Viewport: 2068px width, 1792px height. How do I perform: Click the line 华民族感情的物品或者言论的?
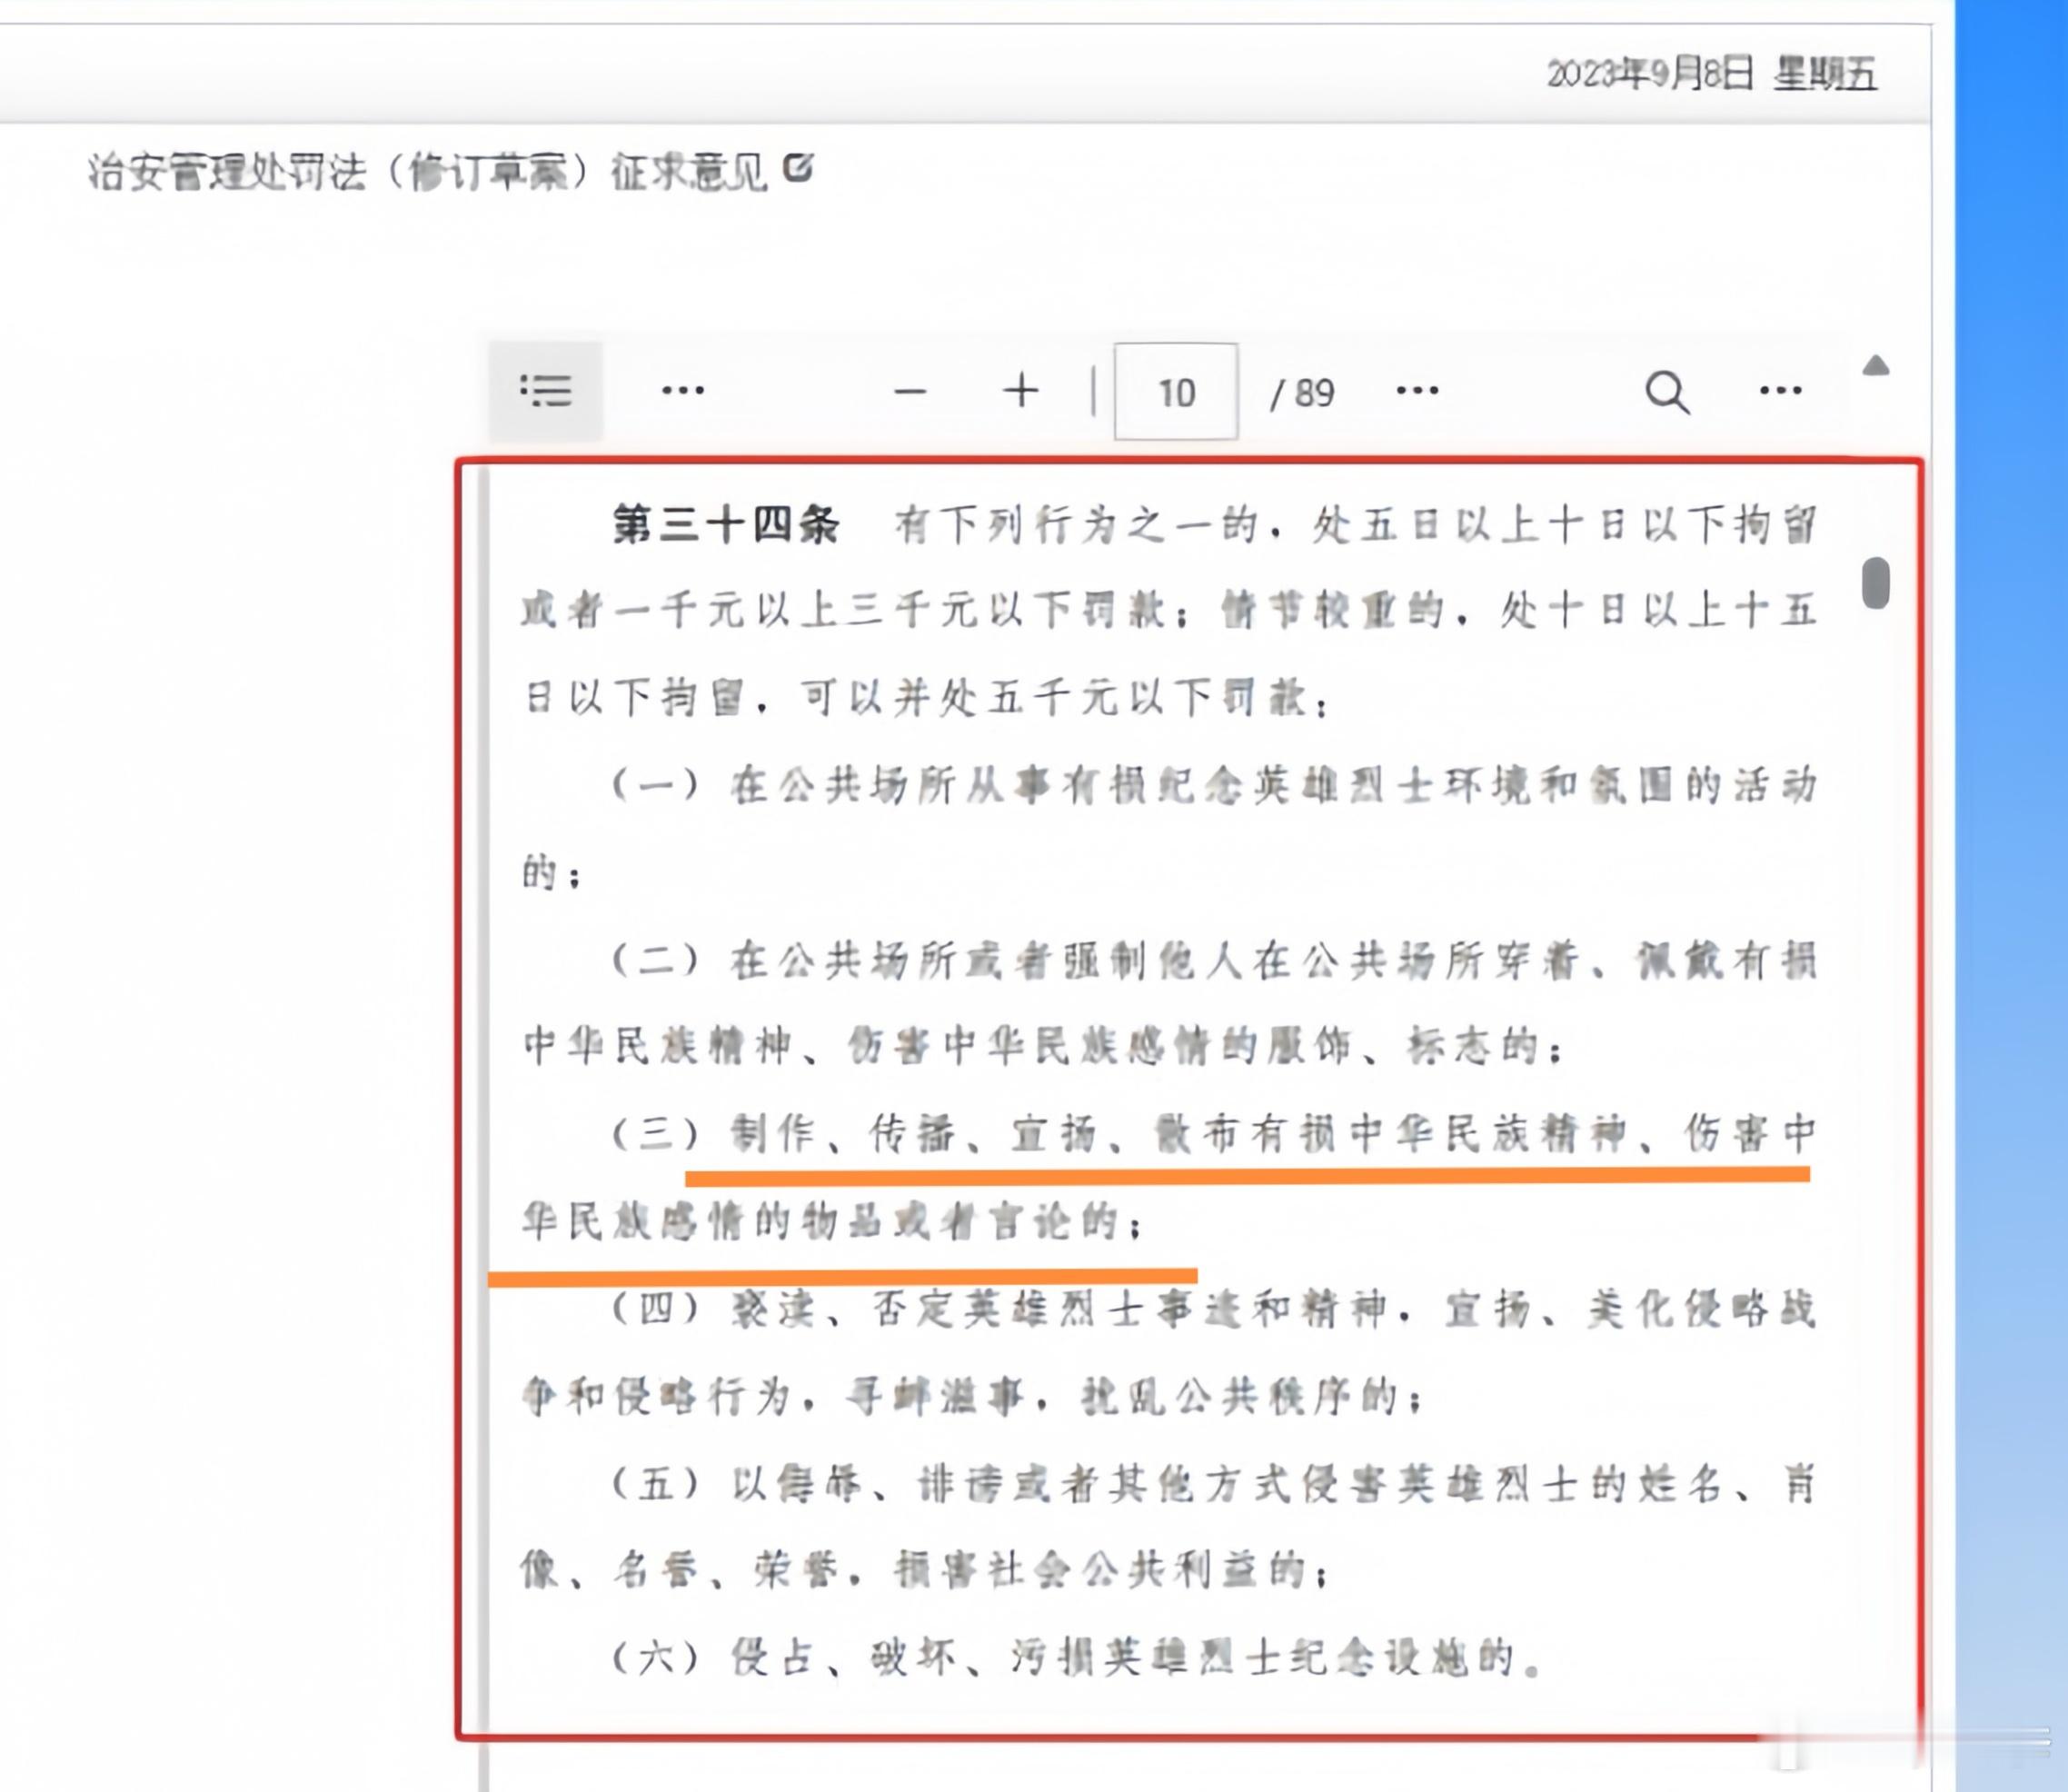832,1221
